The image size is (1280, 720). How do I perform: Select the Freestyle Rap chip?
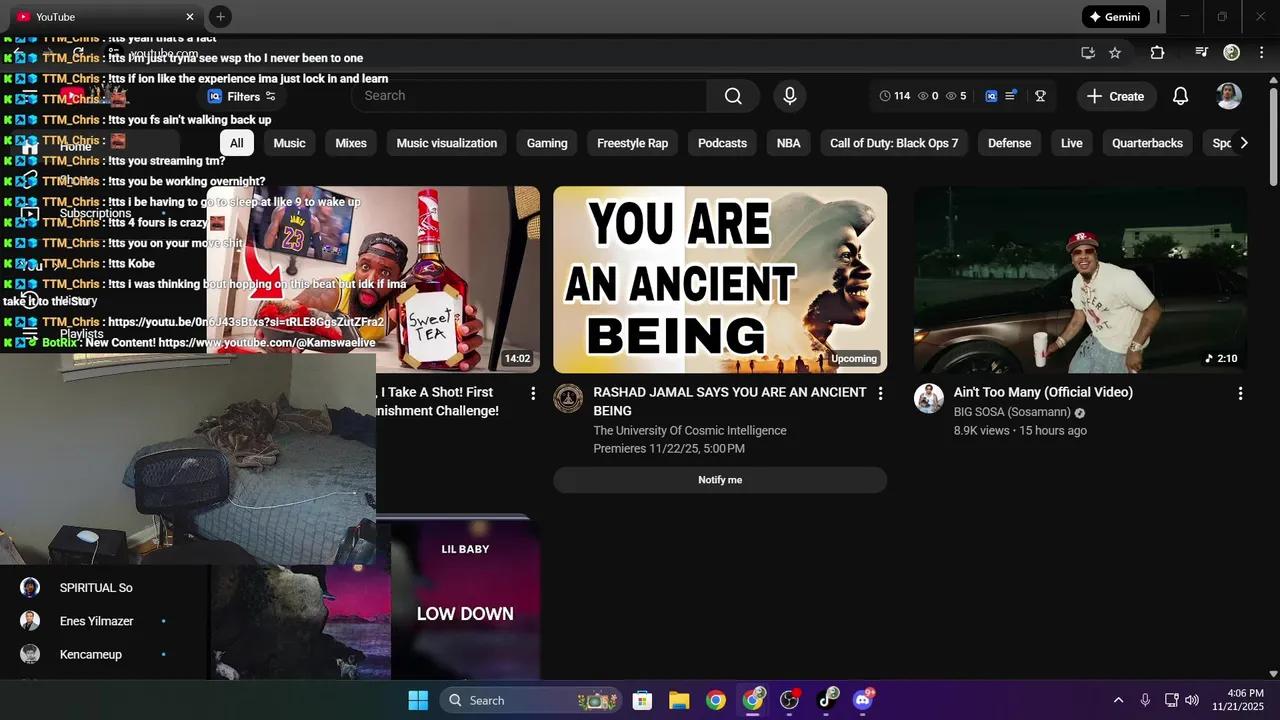(632, 143)
